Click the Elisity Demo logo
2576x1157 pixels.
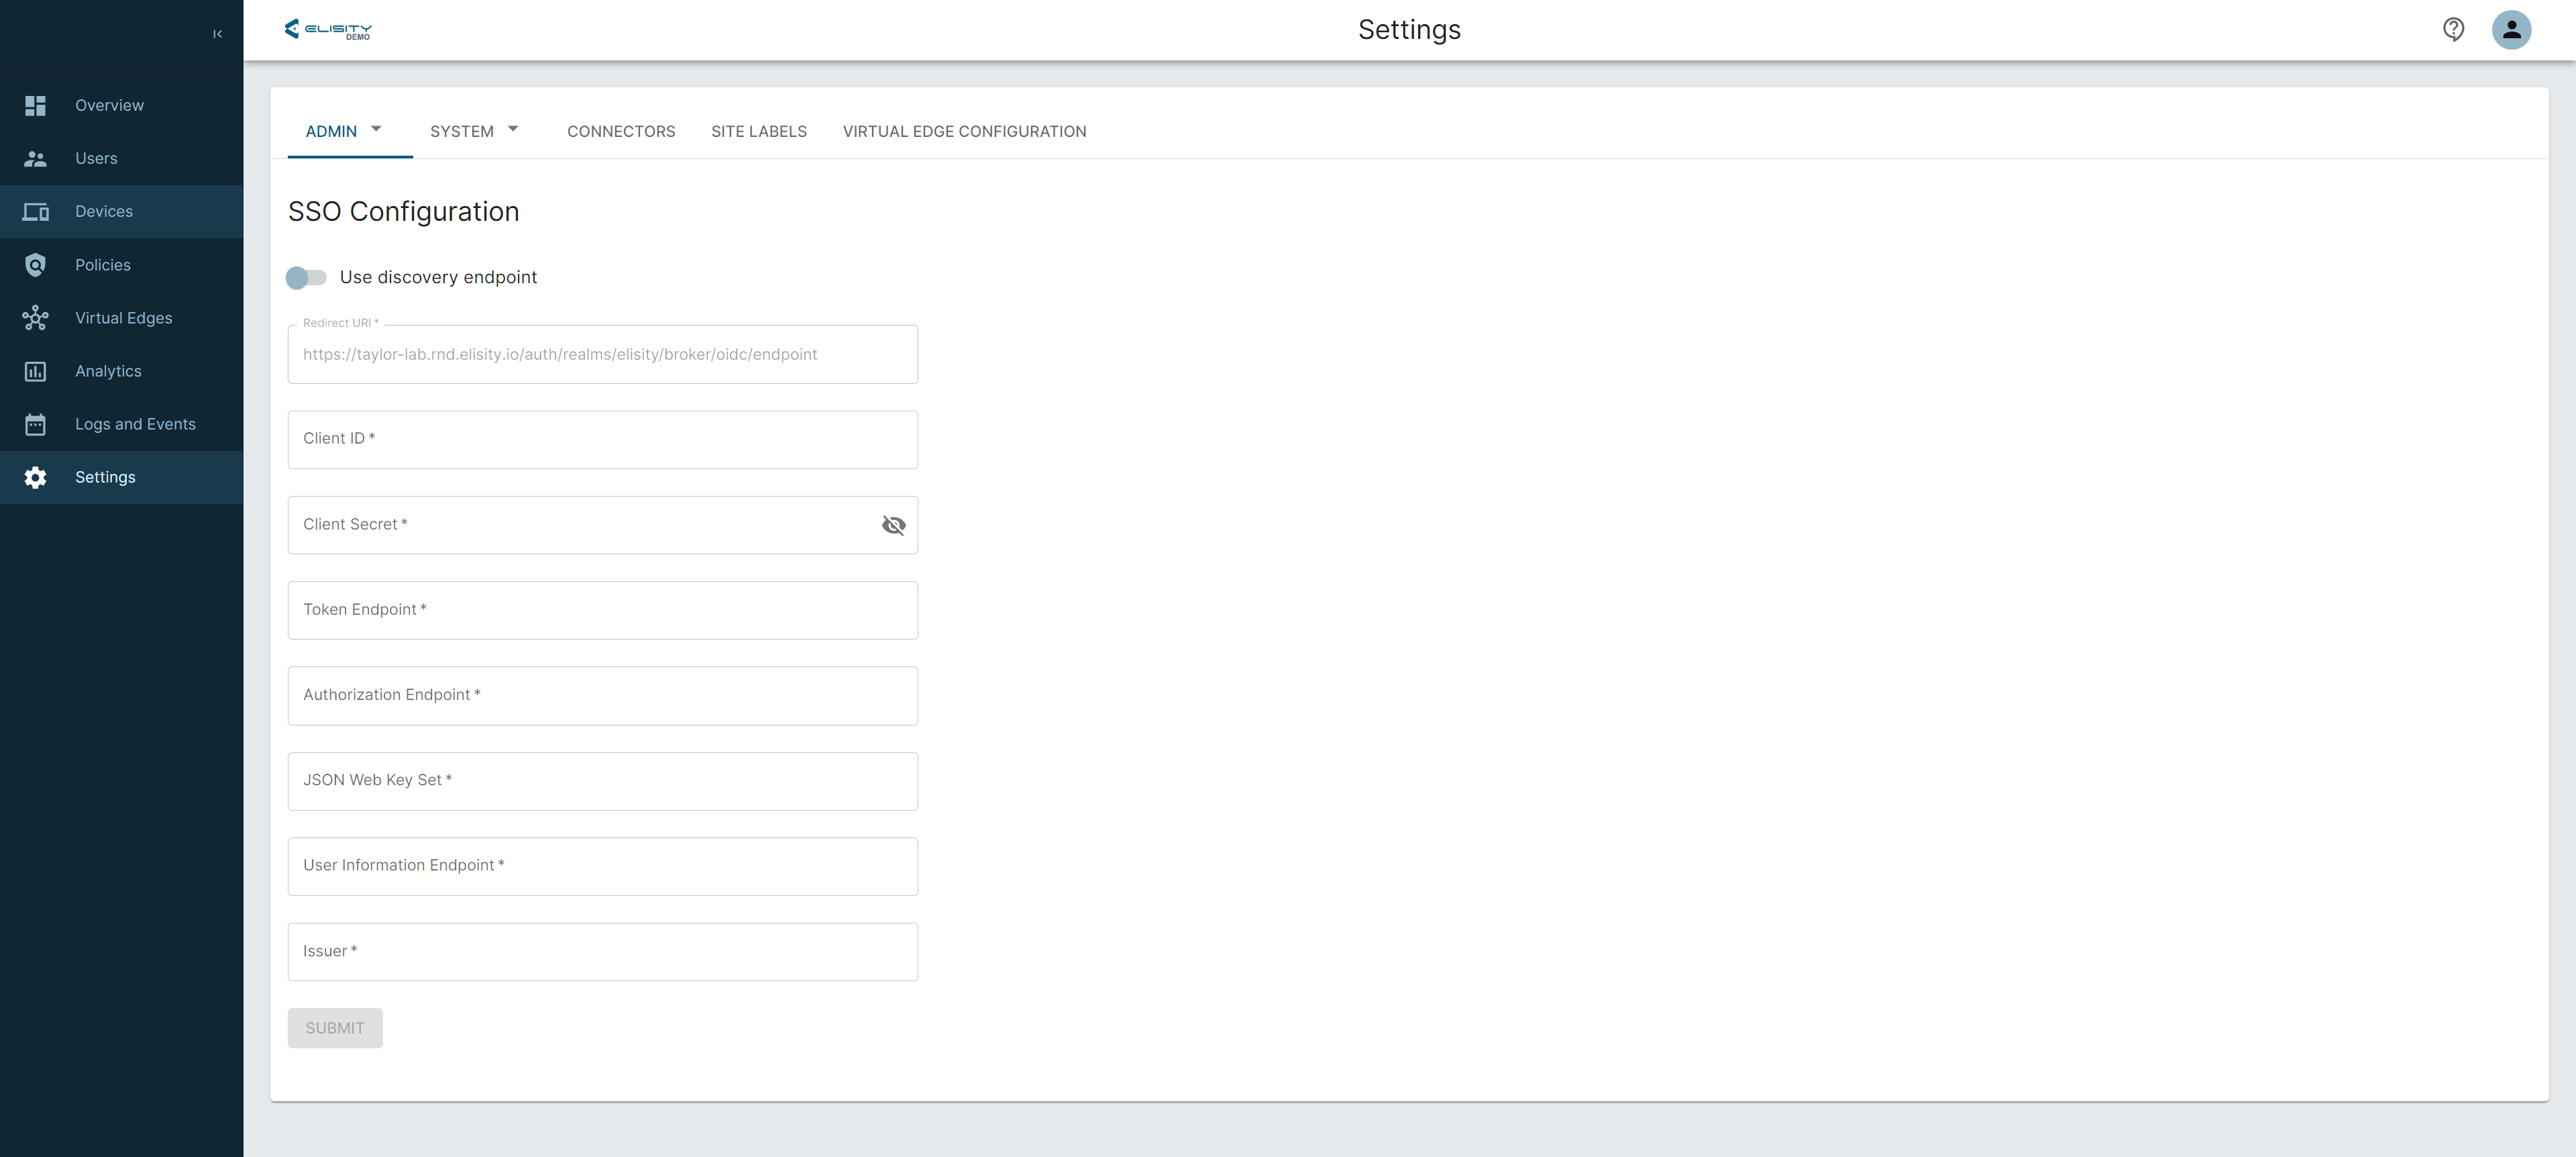(328, 29)
